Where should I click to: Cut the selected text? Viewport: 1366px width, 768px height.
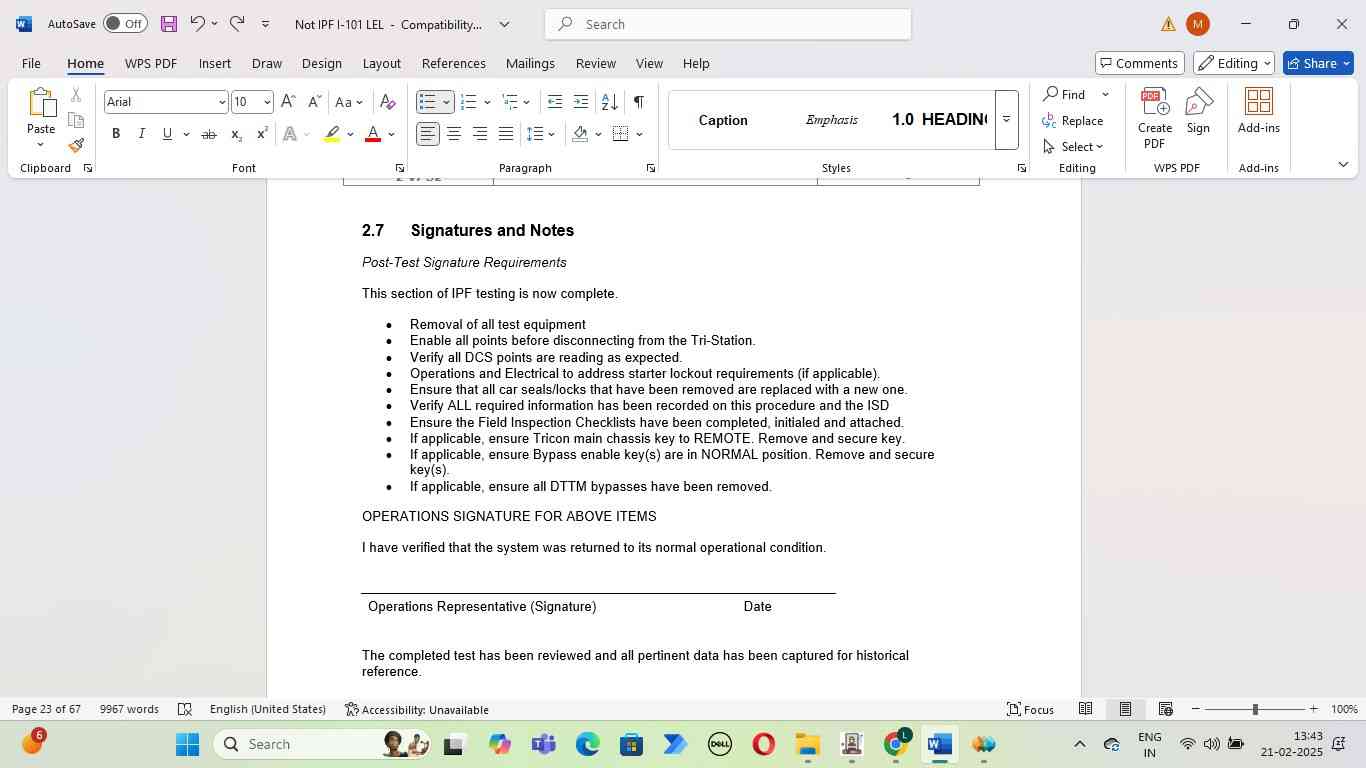[x=76, y=95]
